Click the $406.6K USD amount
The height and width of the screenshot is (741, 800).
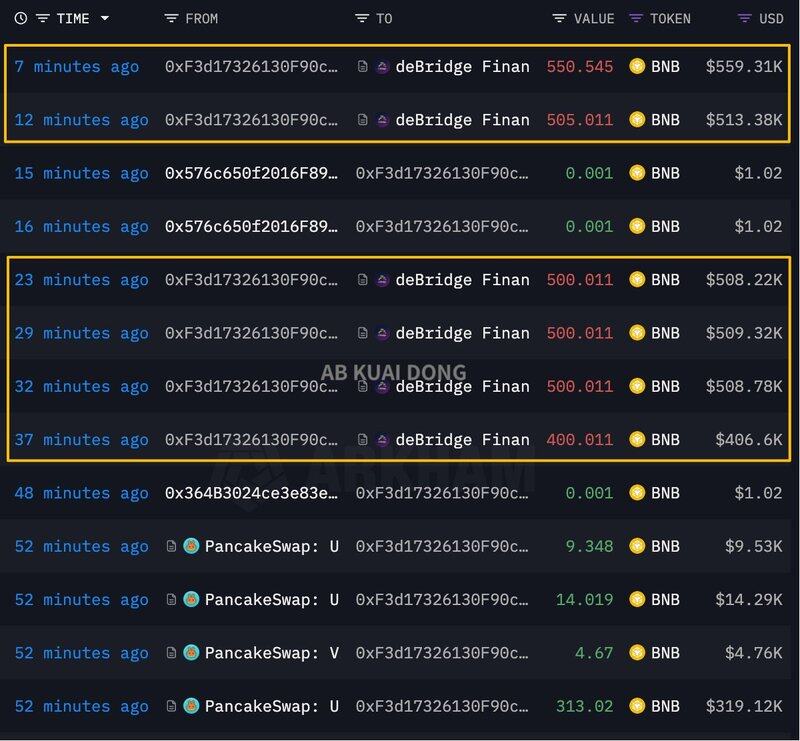(x=748, y=439)
